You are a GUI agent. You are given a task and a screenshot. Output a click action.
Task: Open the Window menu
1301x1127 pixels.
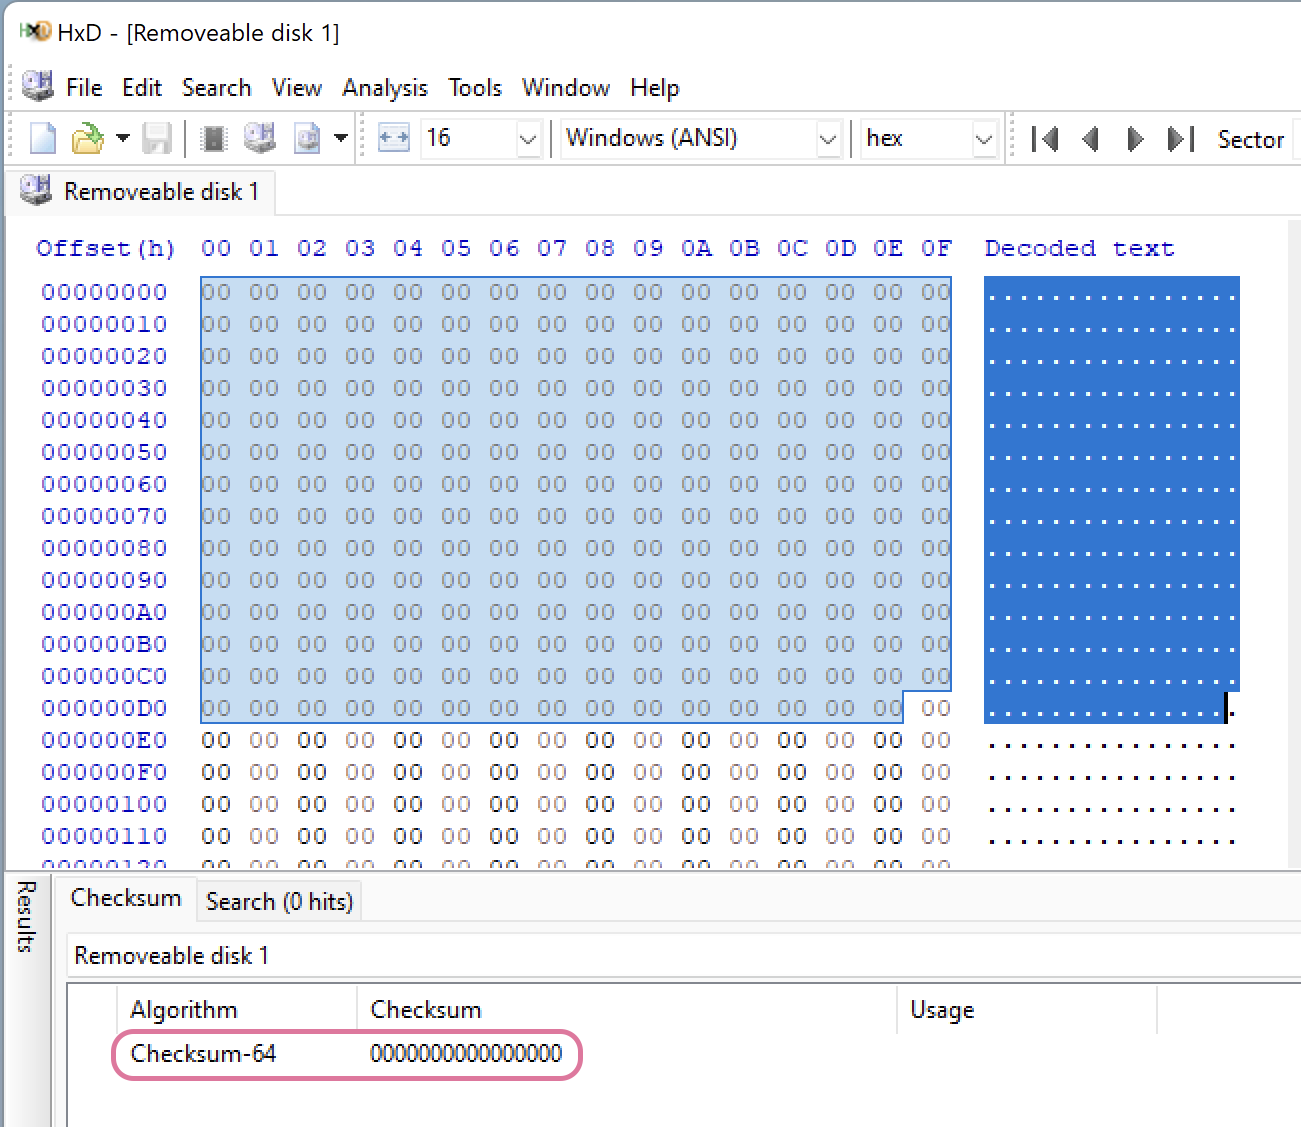coord(566,88)
